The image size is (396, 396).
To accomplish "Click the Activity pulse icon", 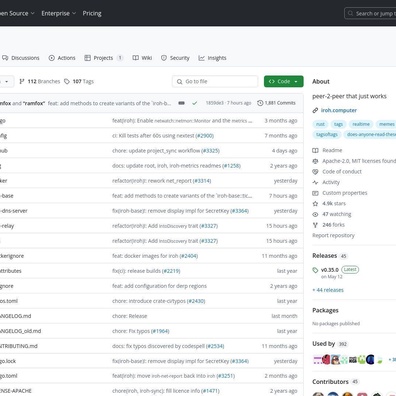I will coord(315,182).
